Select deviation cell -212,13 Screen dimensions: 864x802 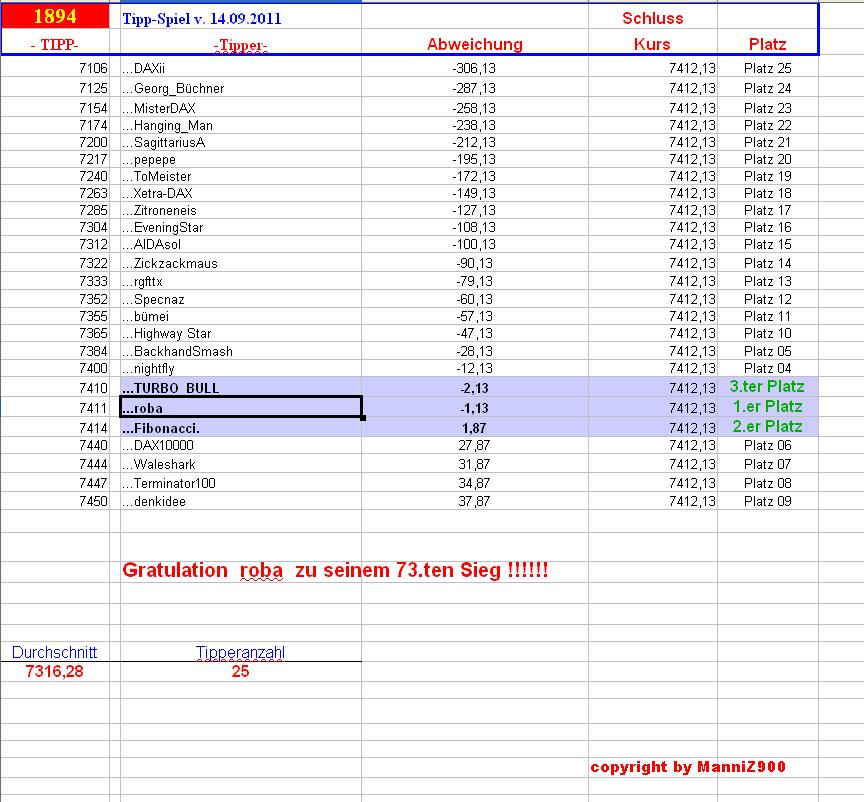pyautogui.click(x=474, y=142)
